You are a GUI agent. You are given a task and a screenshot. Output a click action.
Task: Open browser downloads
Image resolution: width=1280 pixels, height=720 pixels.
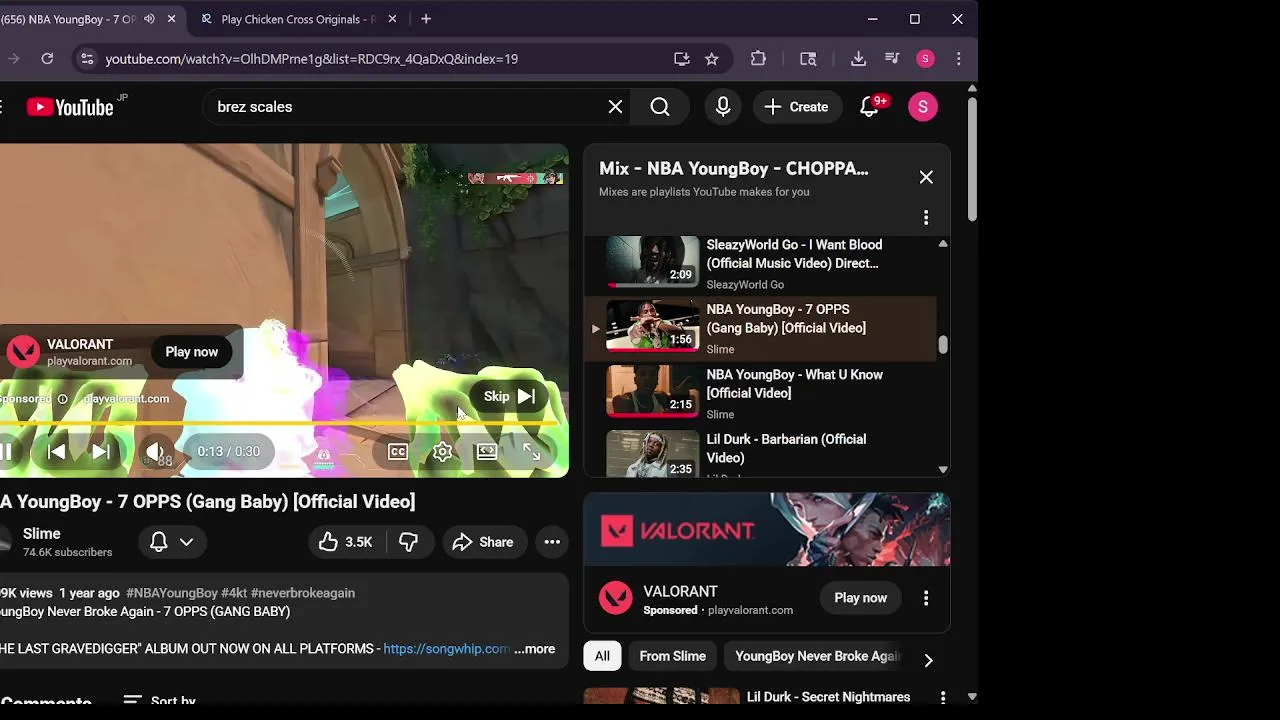click(x=858, y=59)
